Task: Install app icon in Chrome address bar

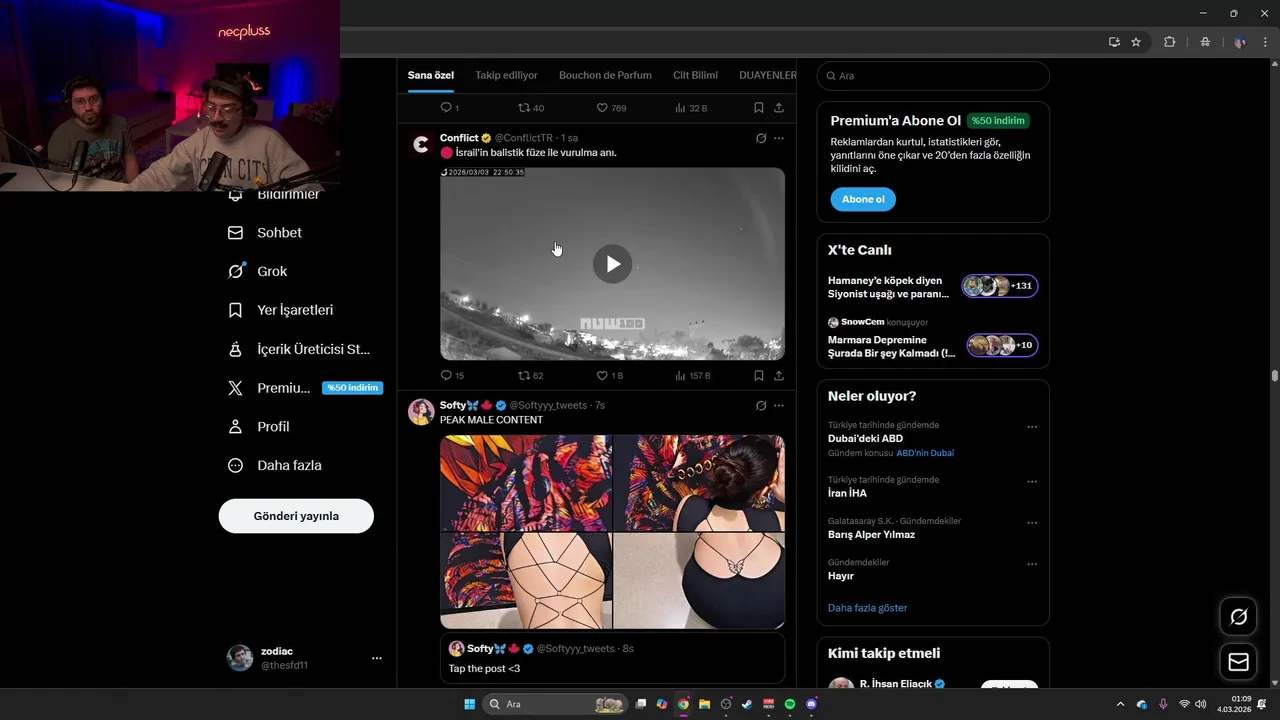Action: (x=1114, y=42)
